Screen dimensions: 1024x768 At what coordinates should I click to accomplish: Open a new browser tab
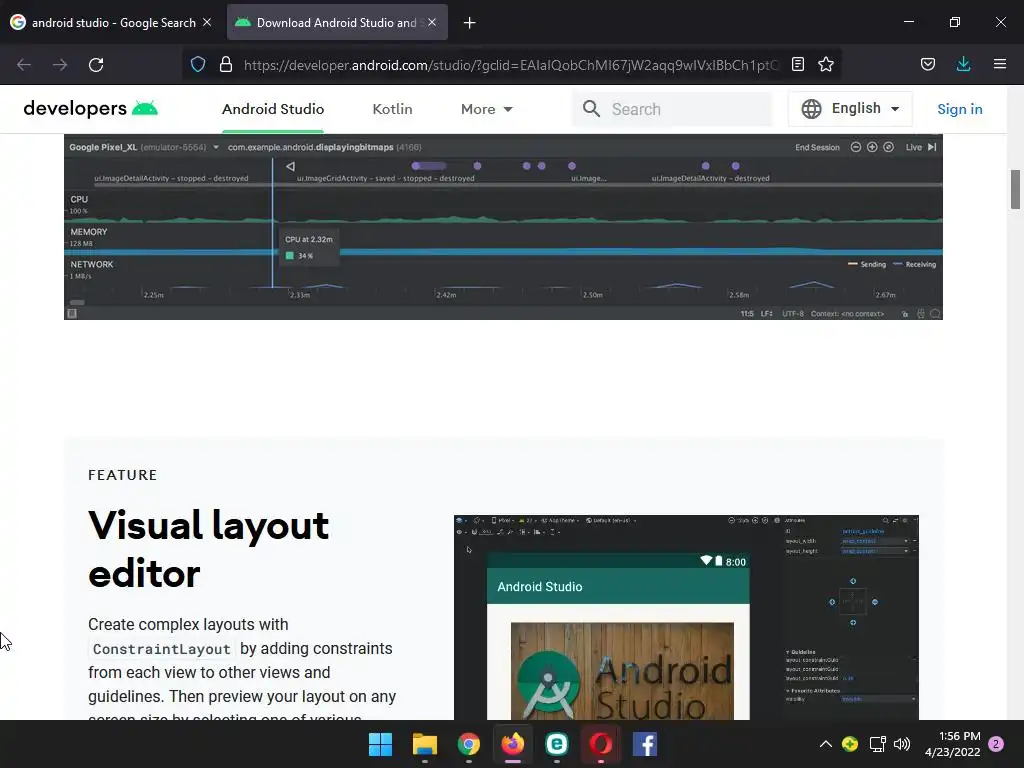pos(470,23)
